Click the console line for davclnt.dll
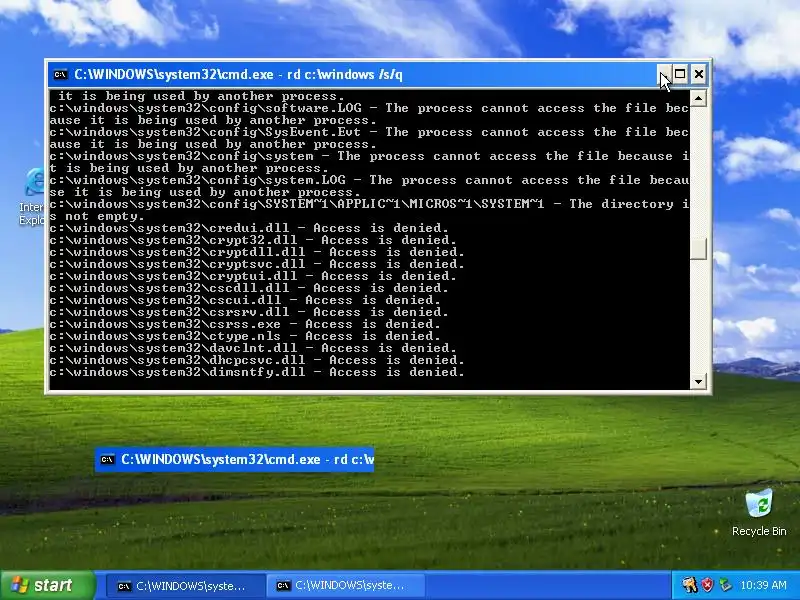The width and height of the screenshot is (800, 600). [253, 348]
